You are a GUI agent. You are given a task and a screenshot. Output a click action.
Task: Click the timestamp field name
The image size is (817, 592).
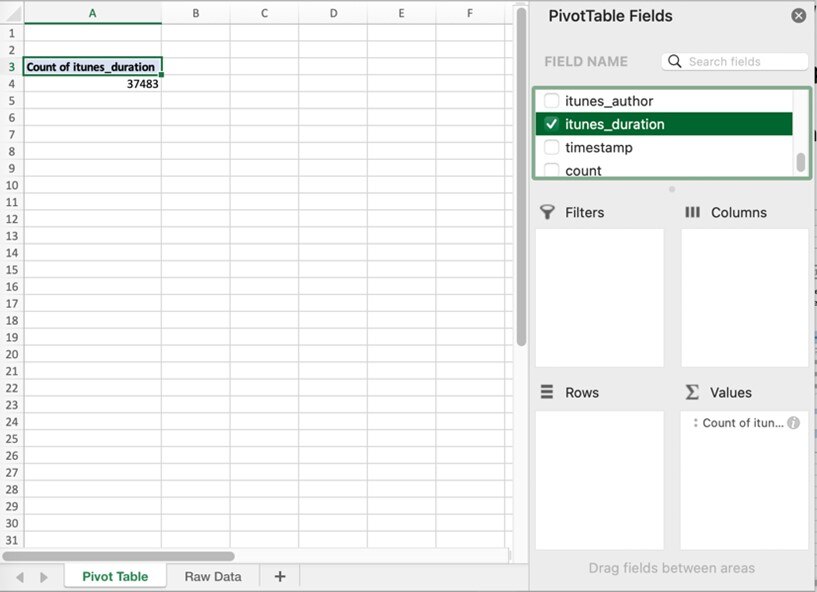pyautogui.click(x=599, y=147)
